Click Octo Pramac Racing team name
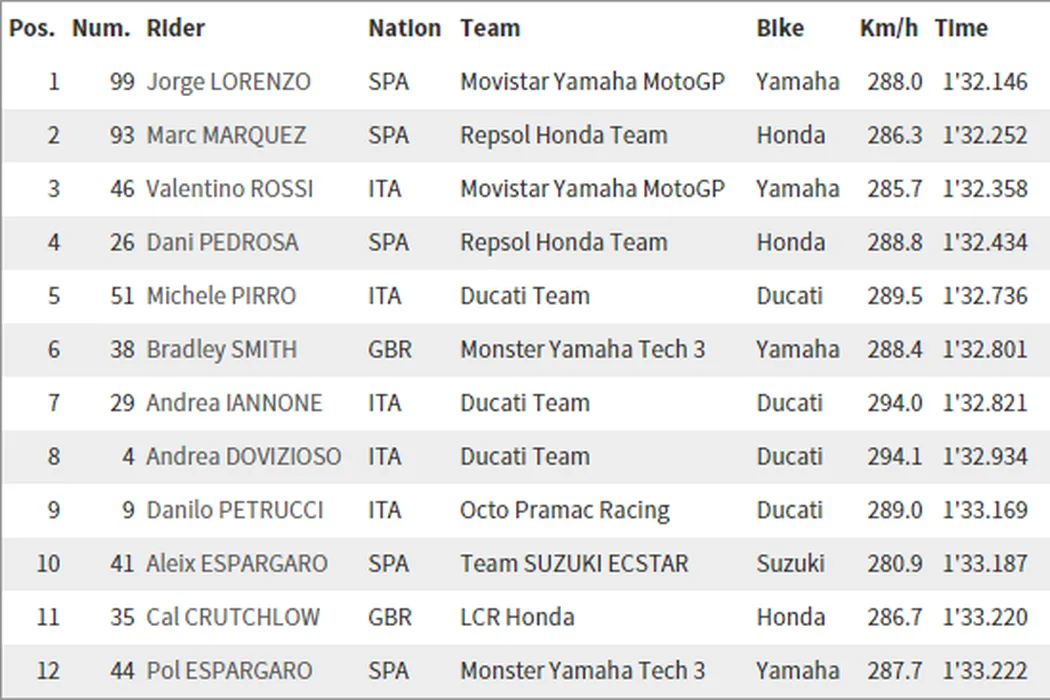This screenshot has width=1050, height=700. coord(564,510)
